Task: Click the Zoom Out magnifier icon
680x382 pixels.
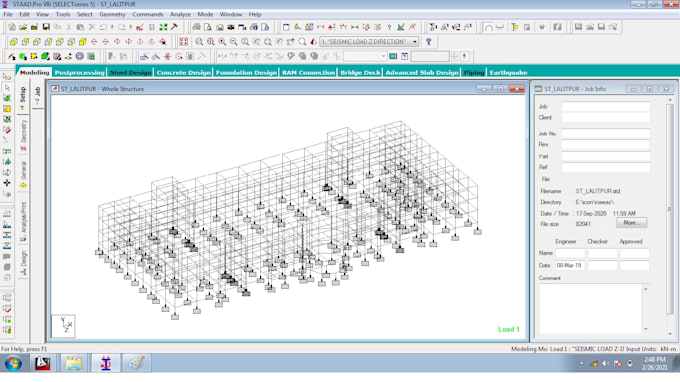Action: pyautogui.click(x=233, y=42)
